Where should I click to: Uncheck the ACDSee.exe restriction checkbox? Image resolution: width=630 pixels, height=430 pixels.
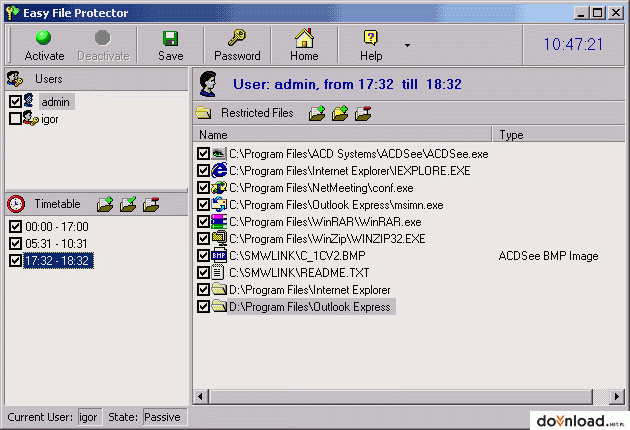pyautogui.click(x=203, y=154)
